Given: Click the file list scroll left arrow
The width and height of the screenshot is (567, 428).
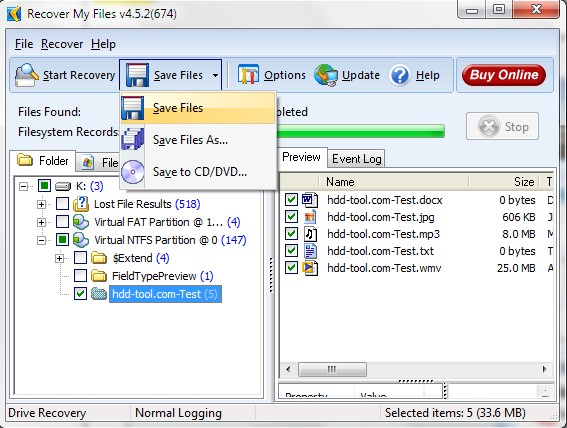Looking at the screenshot, I should click(x=288, y=369).
